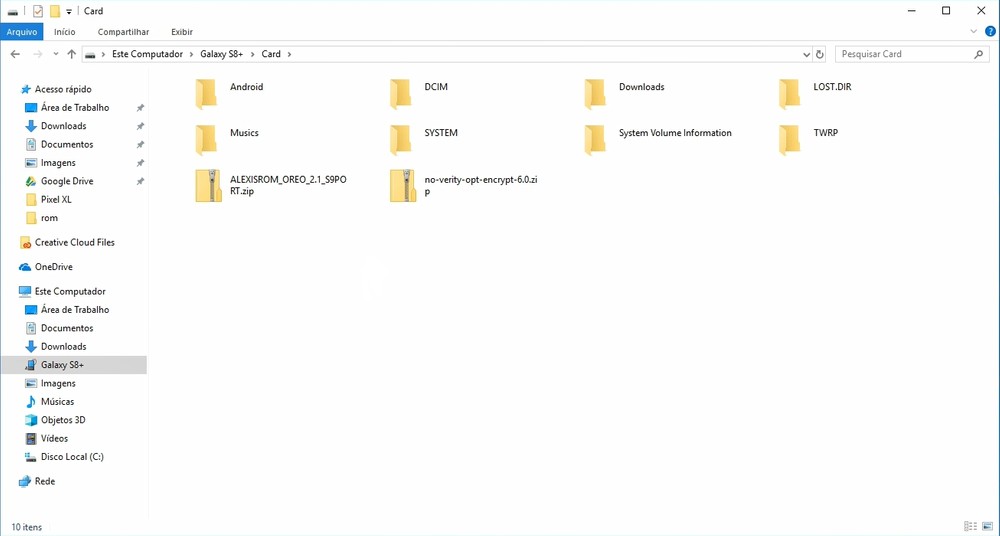Click the Up directory arrow
The width and height of the screenshot is (1000, 536).
tap(71, 54)
